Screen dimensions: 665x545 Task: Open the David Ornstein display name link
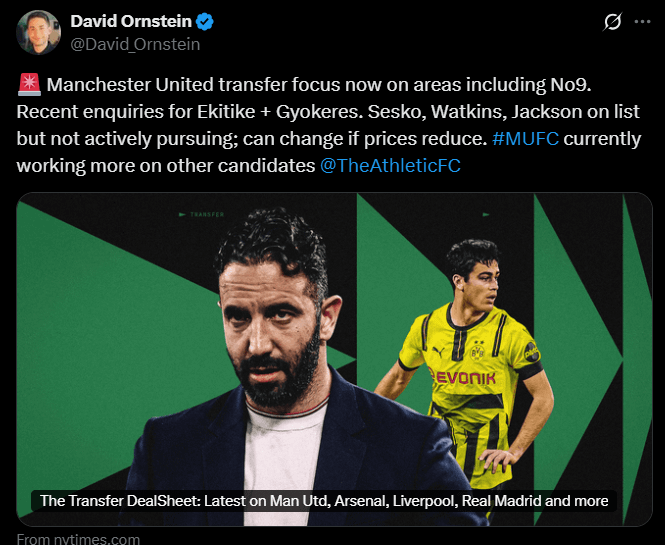[131, 22]
